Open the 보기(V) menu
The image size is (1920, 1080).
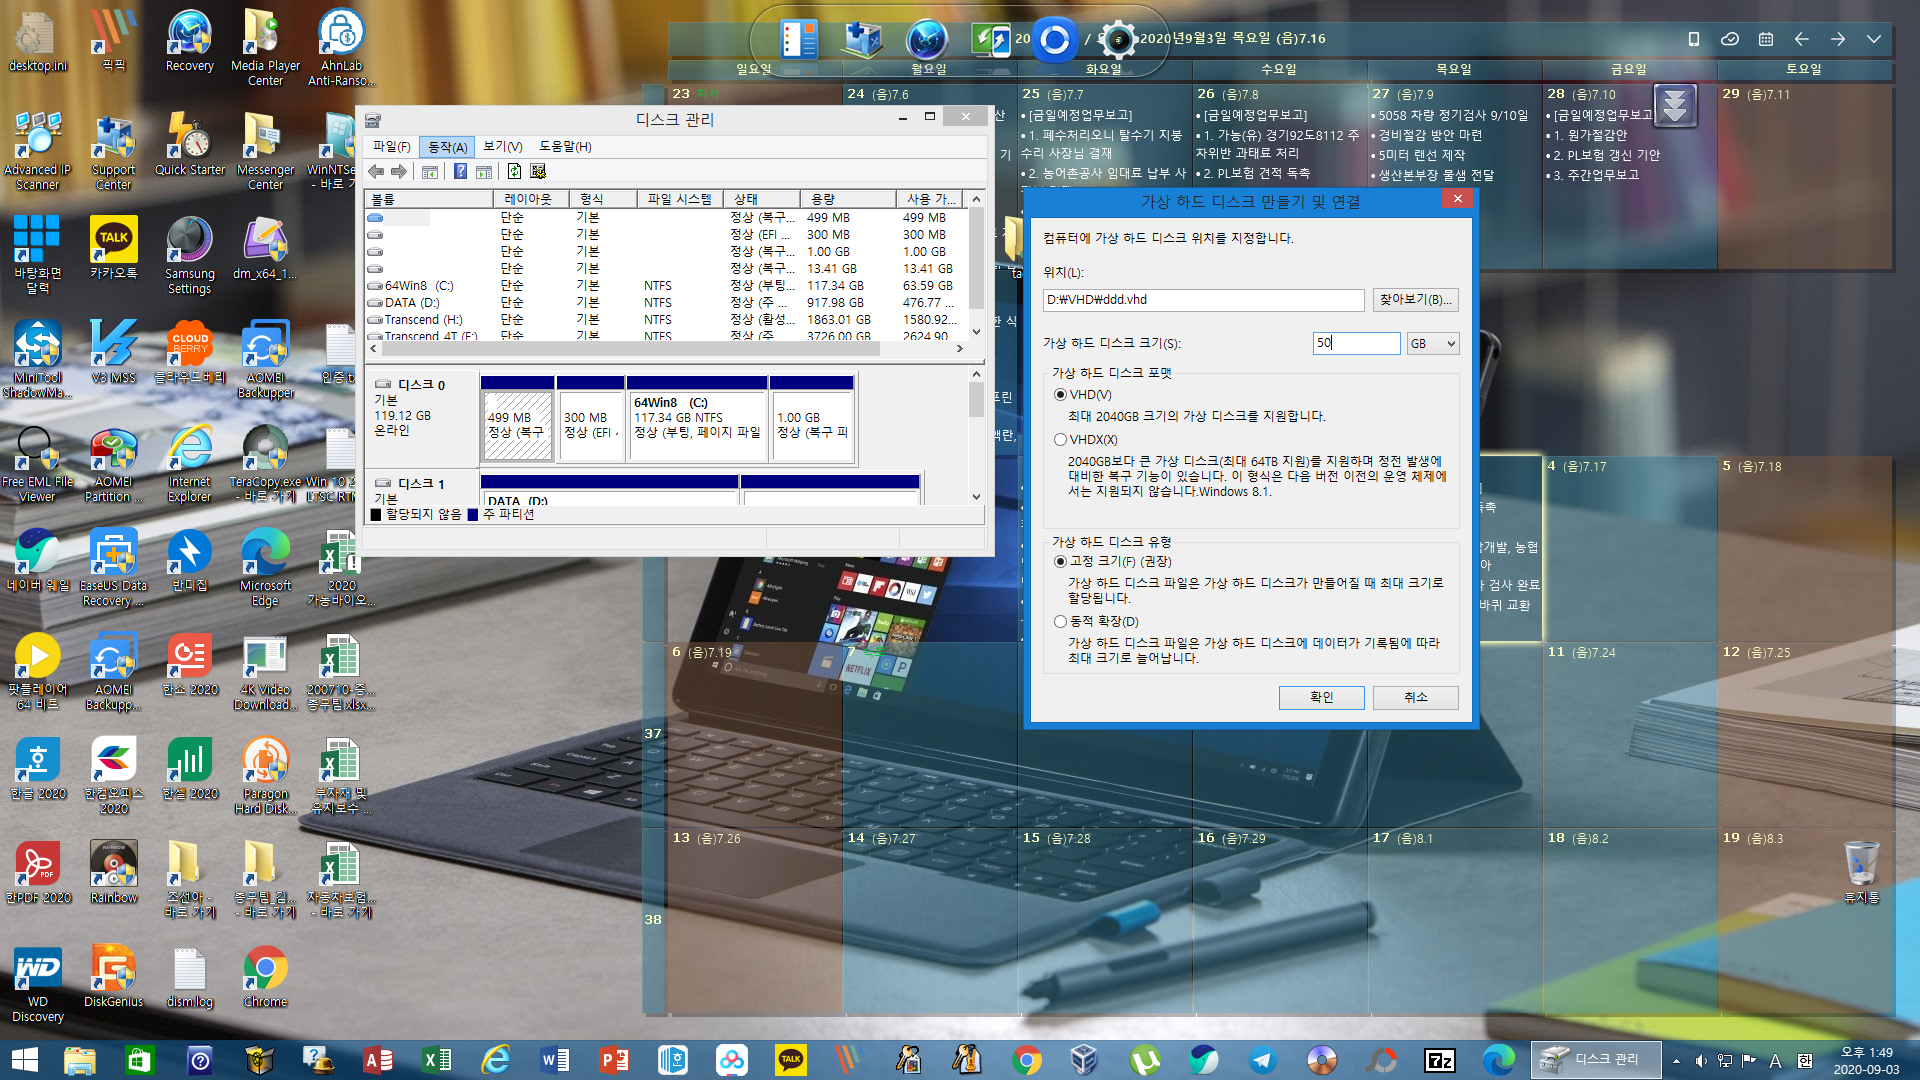pyautogui.click(x=503, y=146)
